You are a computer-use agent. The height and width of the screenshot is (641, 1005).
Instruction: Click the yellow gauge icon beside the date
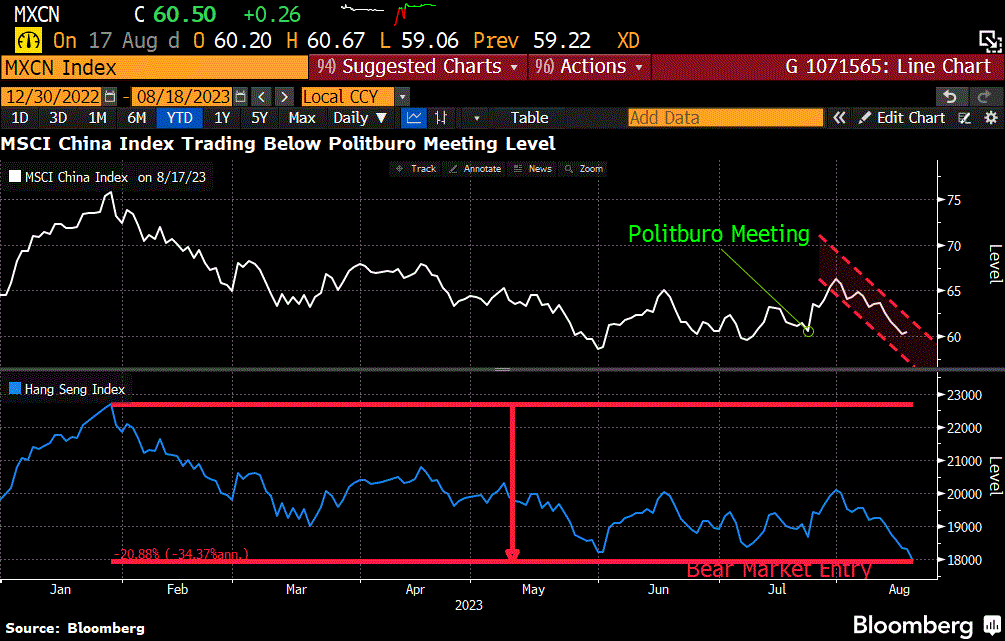28,41
